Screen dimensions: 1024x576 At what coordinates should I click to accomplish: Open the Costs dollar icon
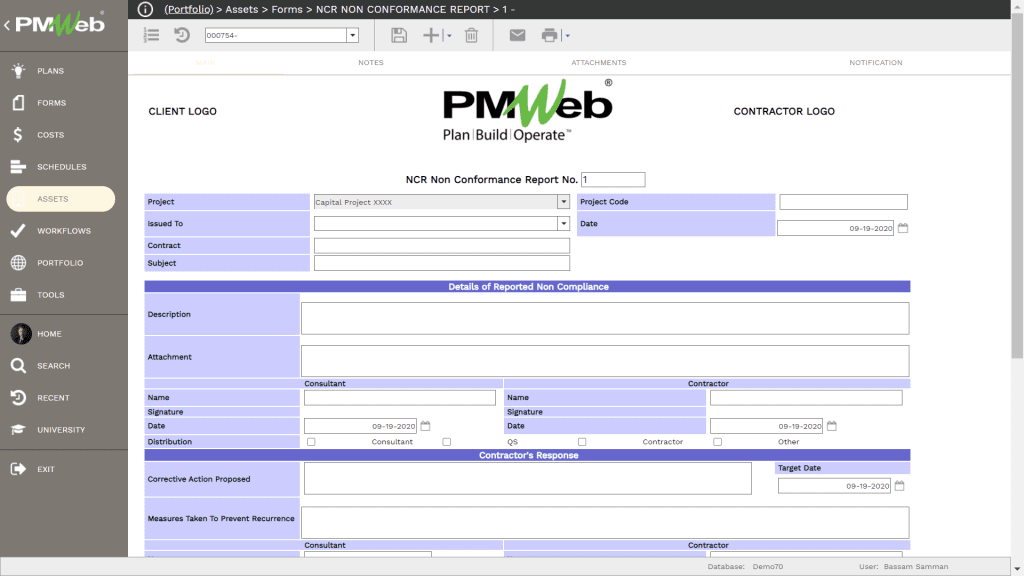18,135
